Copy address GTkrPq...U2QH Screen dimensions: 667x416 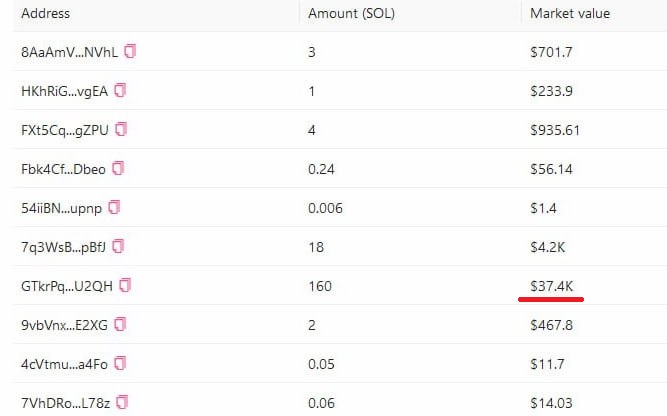click(125, 285)
